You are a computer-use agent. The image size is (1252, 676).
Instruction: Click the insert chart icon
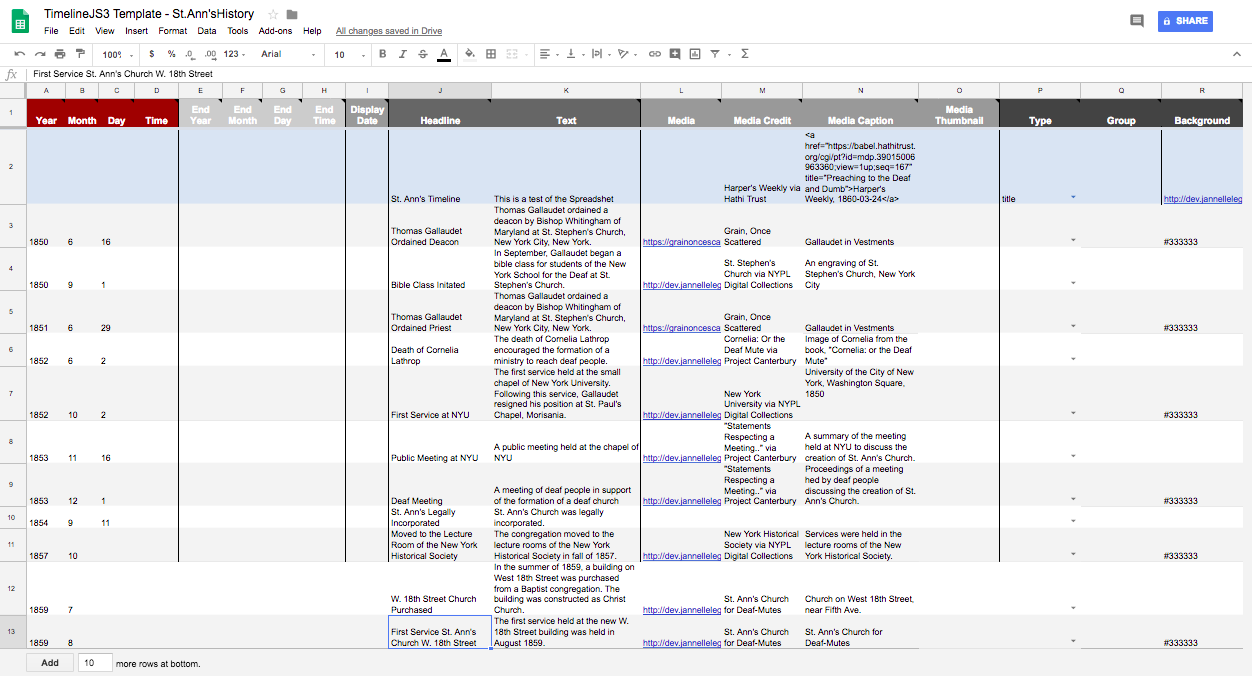695,54
